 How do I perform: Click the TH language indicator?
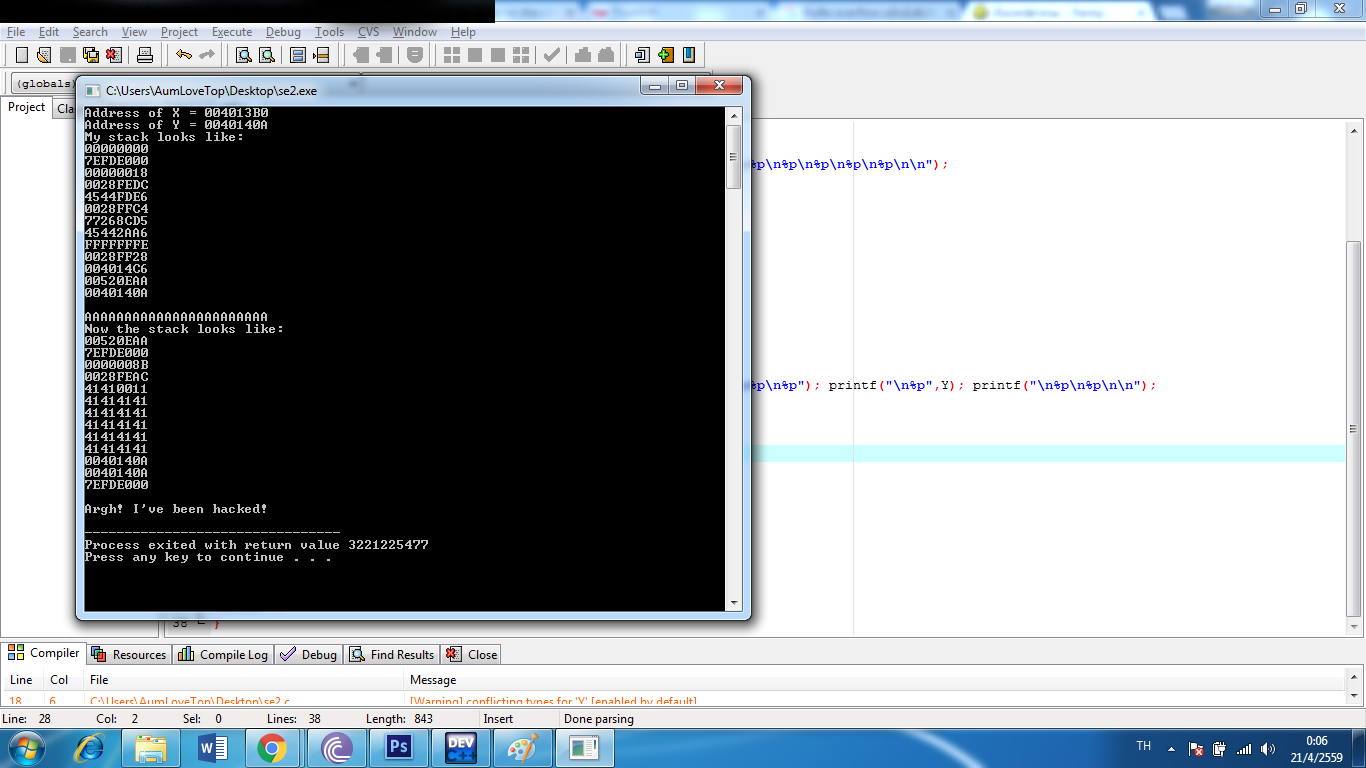[1144, 747]
